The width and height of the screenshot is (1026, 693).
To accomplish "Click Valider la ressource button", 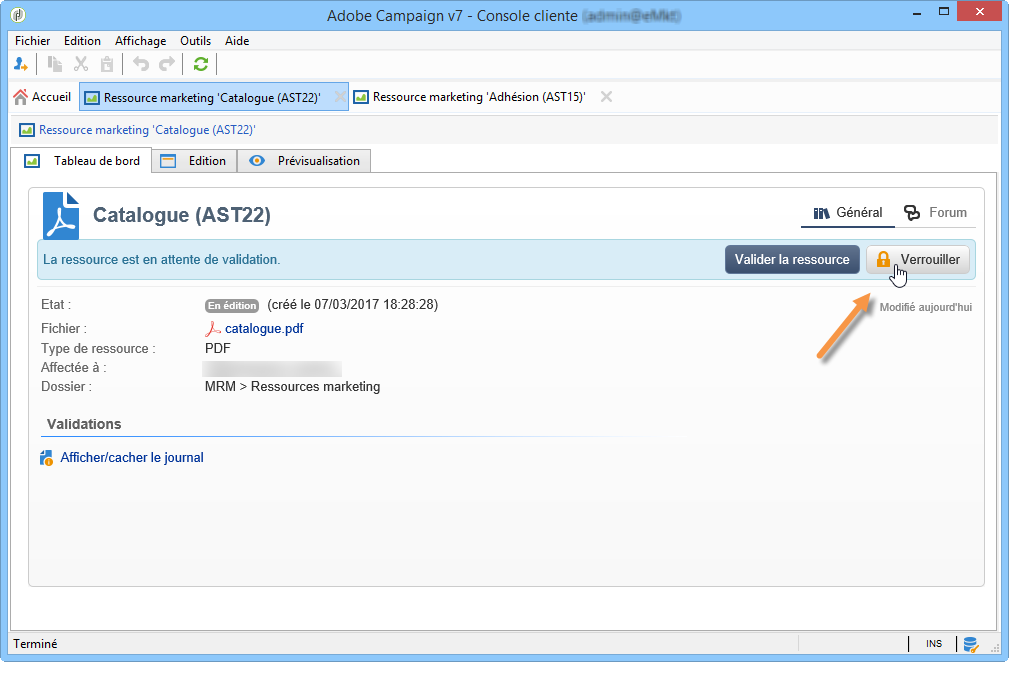I will pos(792,260).
